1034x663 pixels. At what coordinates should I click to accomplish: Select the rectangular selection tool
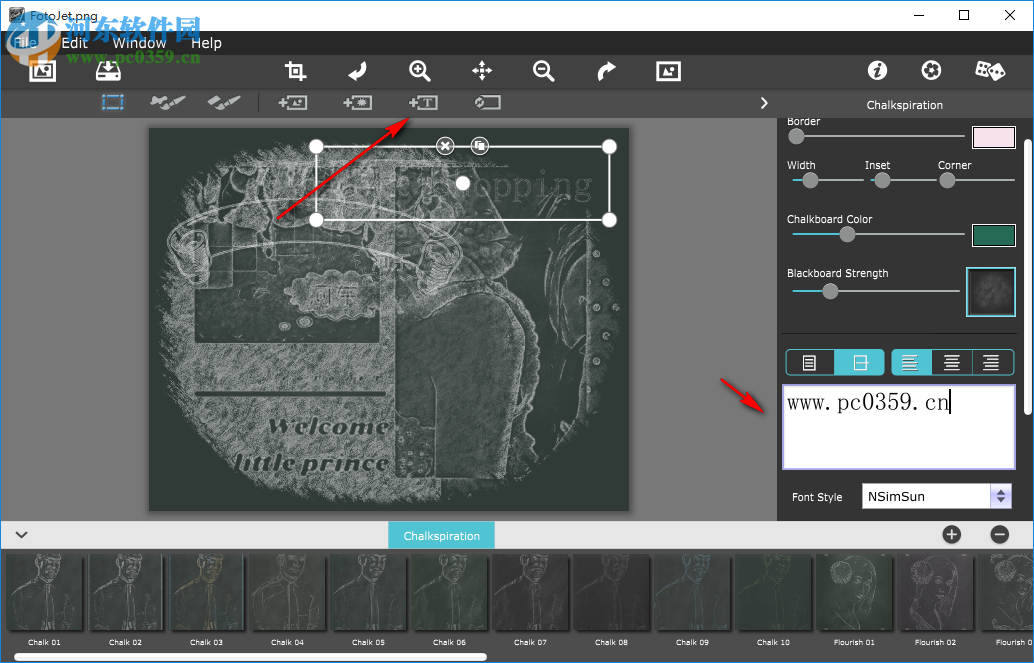pos(113,102)
